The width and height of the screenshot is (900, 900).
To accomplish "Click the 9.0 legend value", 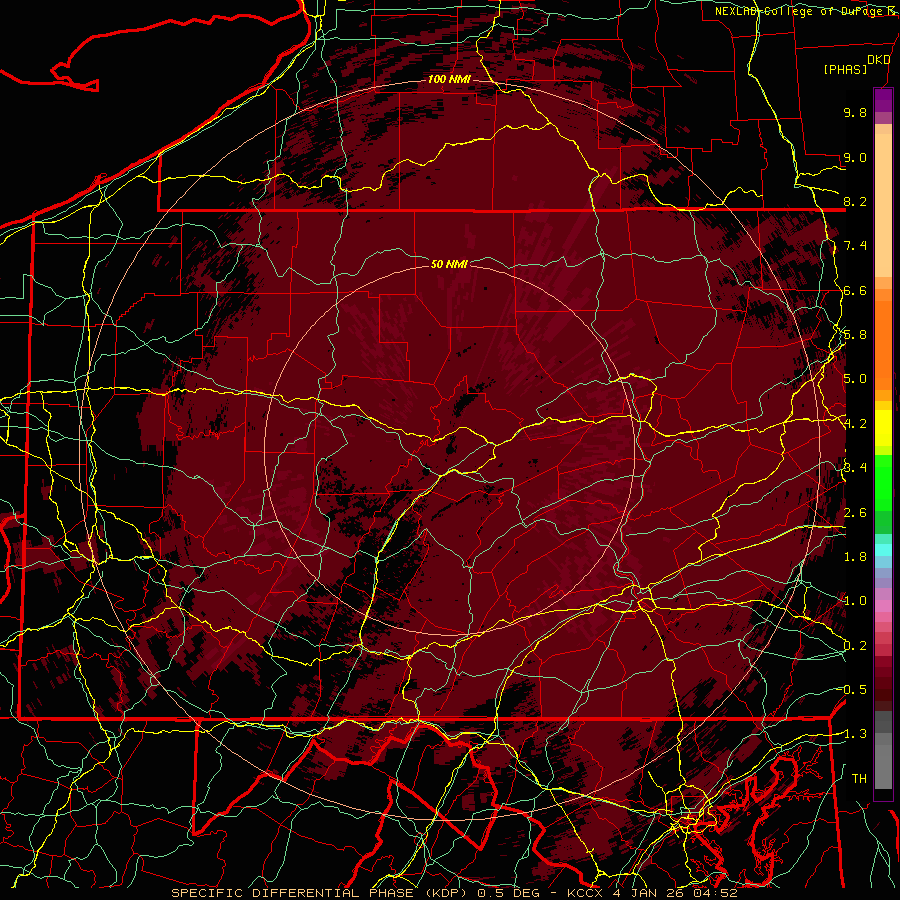I will (855, 157).
